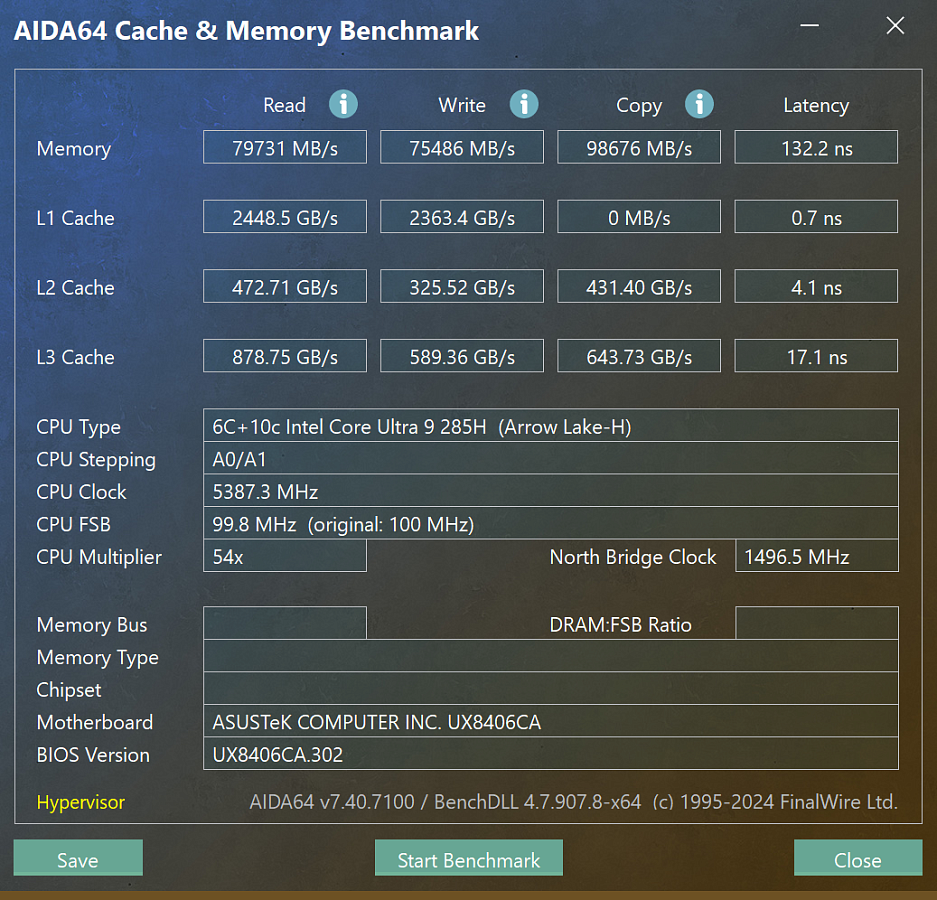Click the empty Memory Bus field
The height and width of the screenshot is (900, 937).
[285, 623]
